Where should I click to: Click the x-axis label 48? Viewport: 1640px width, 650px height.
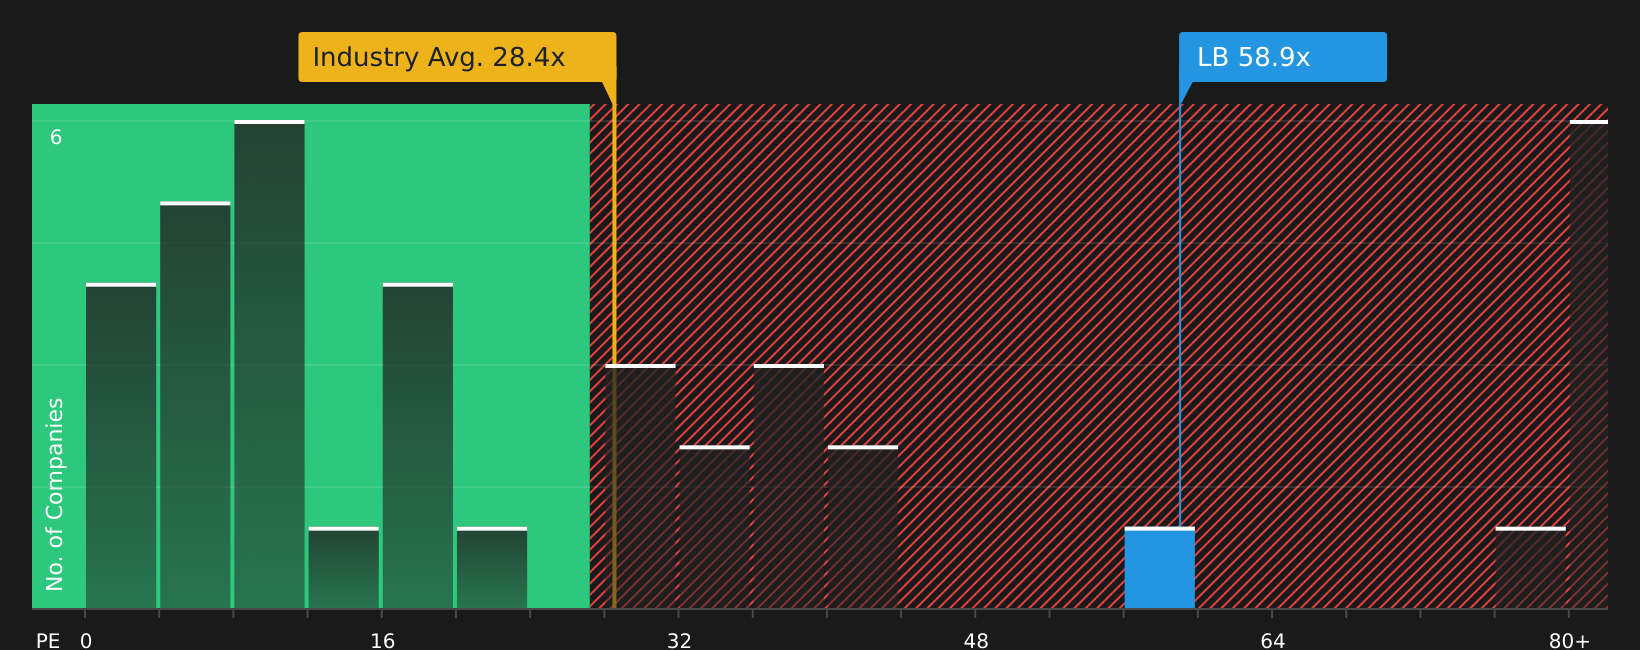[x=976, y=641]
